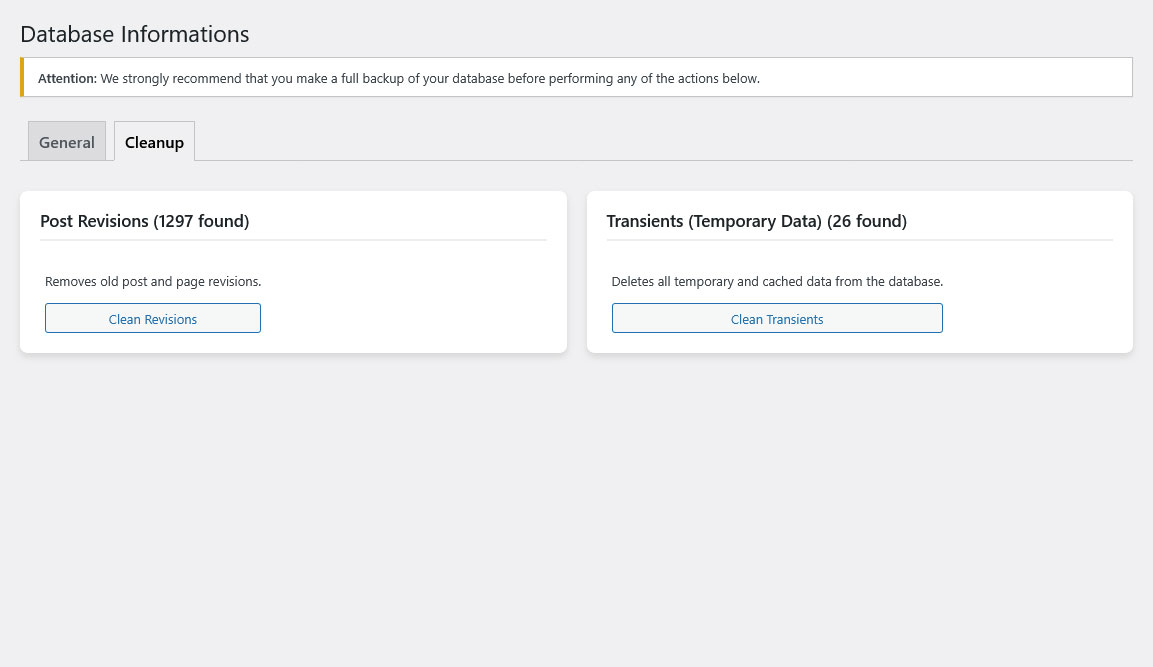Image resolution: width=1153 pixels, height=667 pixels.
Task: Click the bold Attention label in notice
Action: [x=67, y=78]
